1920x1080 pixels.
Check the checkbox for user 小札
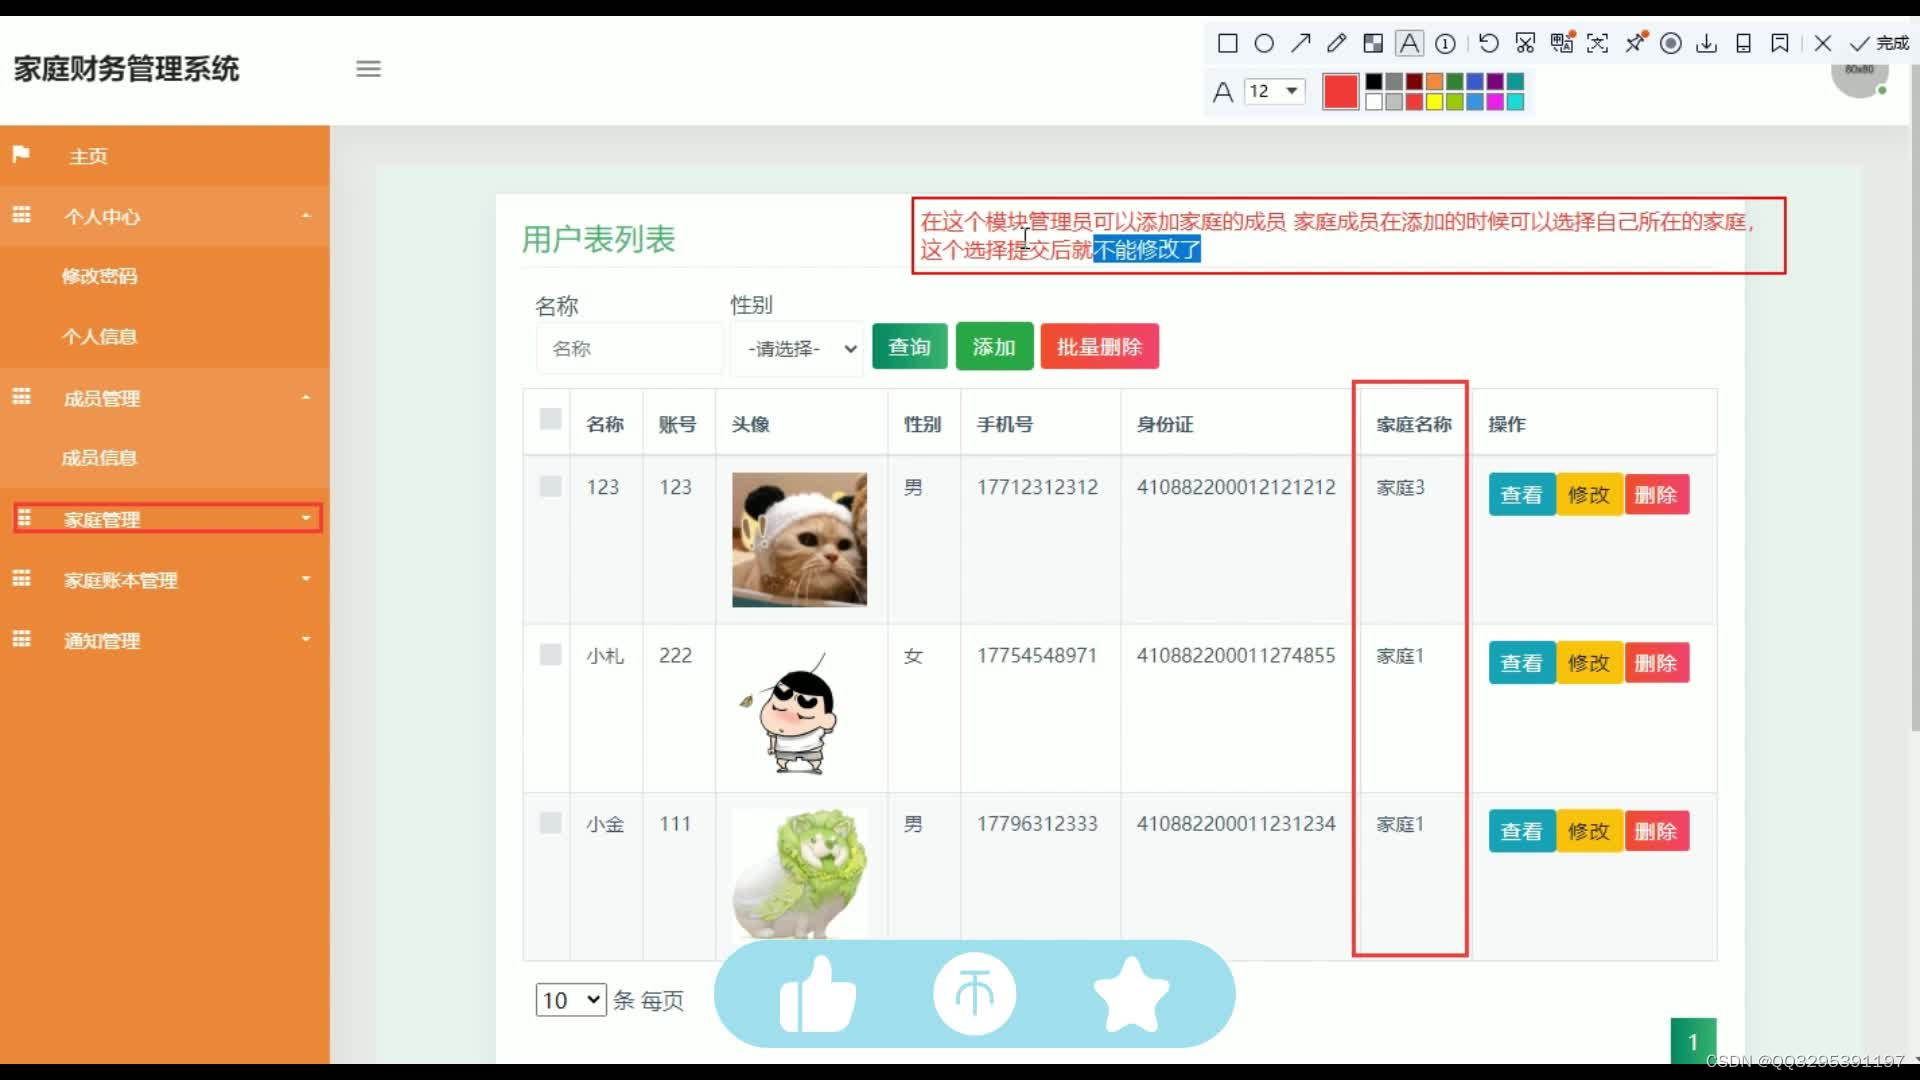tap(550, 654)
